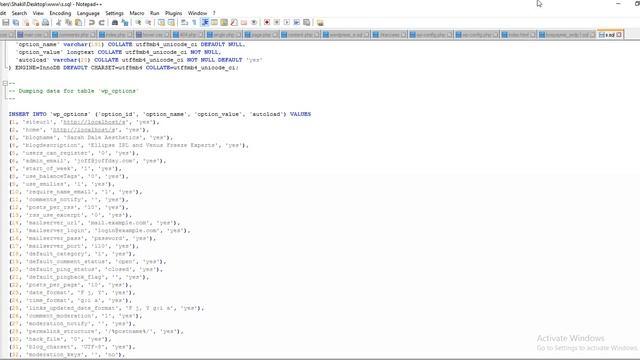This screenshot has height=360, width=640.
Task: Toggle the file Monitoring eye icon
Action: tap(254, 22)
